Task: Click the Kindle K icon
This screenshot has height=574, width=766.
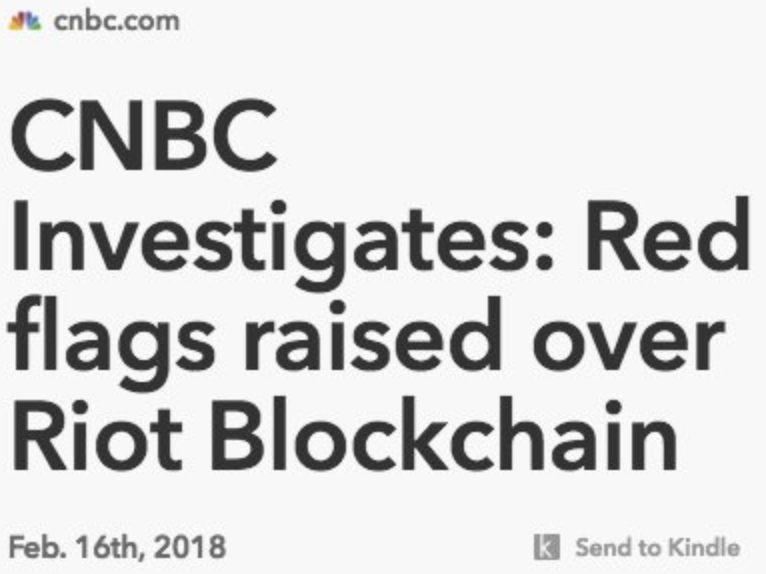Action: click(547, 547)
